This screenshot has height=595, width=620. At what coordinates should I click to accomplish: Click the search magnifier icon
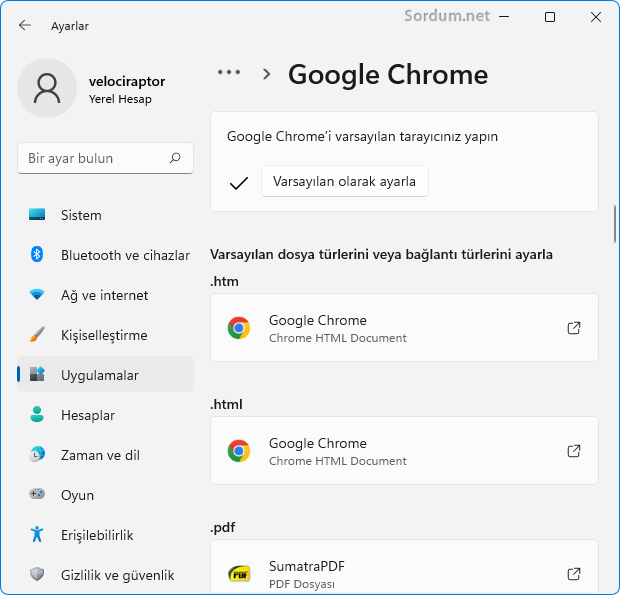click(175, 158)
